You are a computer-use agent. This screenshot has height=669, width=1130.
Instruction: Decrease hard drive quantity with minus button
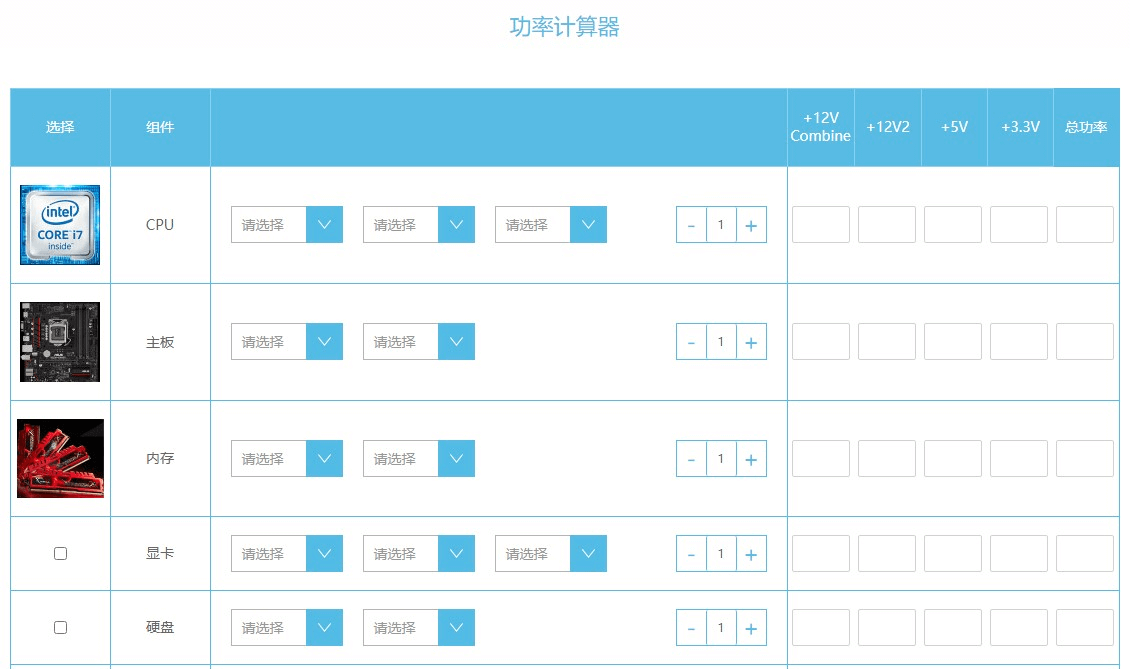click(x=691, y=627)
